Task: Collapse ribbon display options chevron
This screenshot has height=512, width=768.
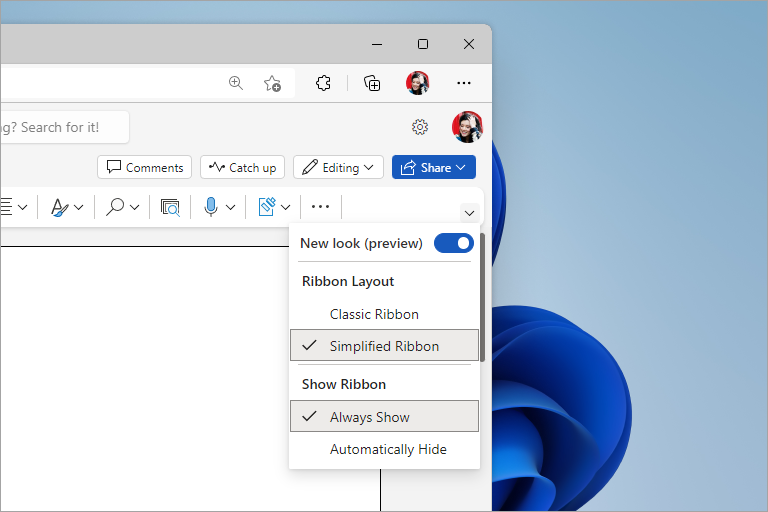Action: click(x=469, y=213)
